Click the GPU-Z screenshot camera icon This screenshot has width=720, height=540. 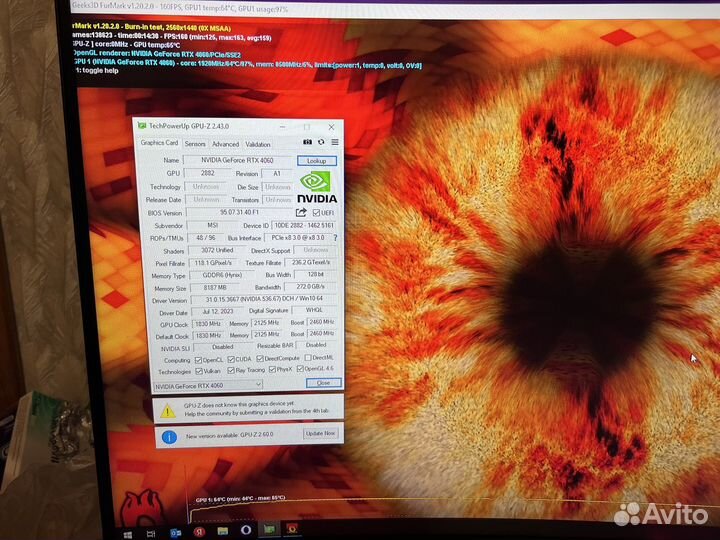tap(307, 142)
